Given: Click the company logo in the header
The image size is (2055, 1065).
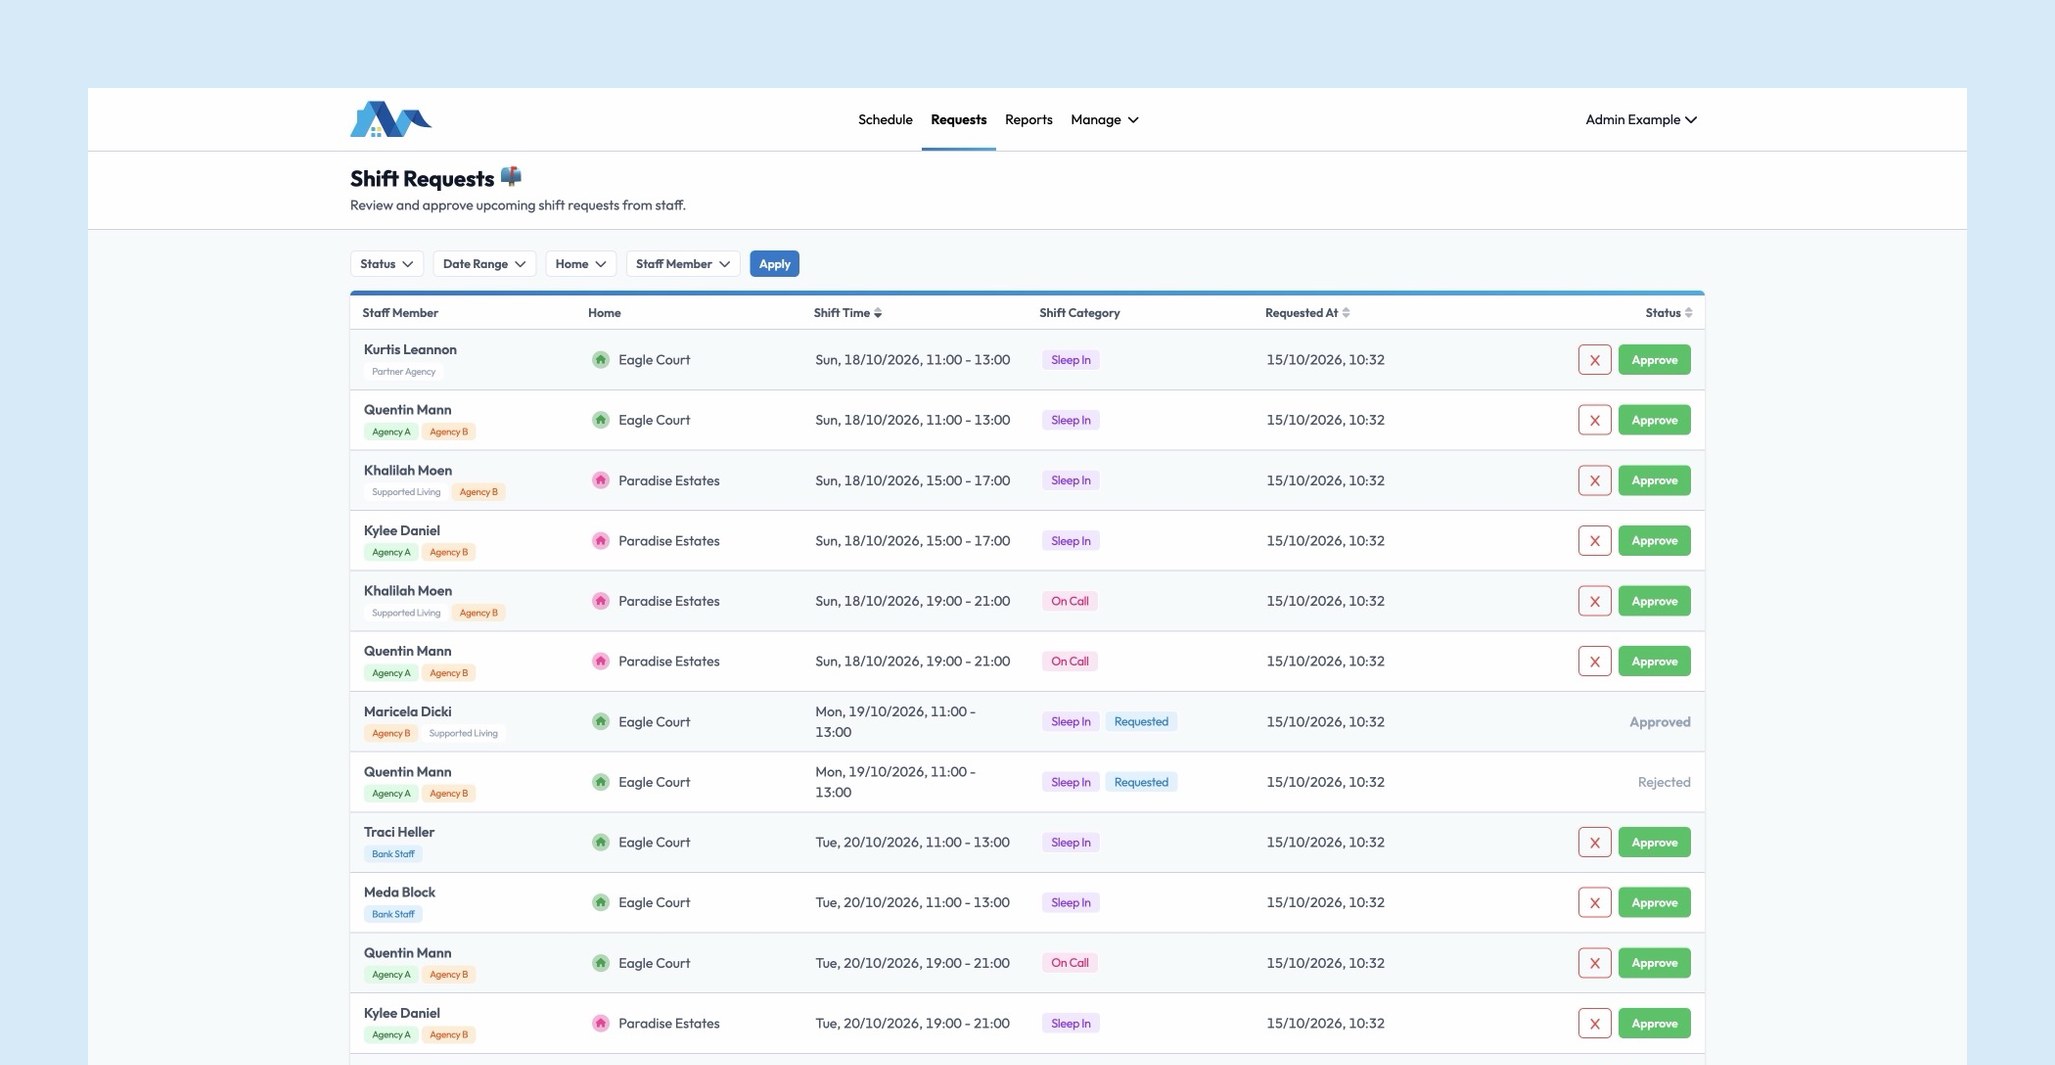Looking at the screenshot, I should tap(391, 119).
